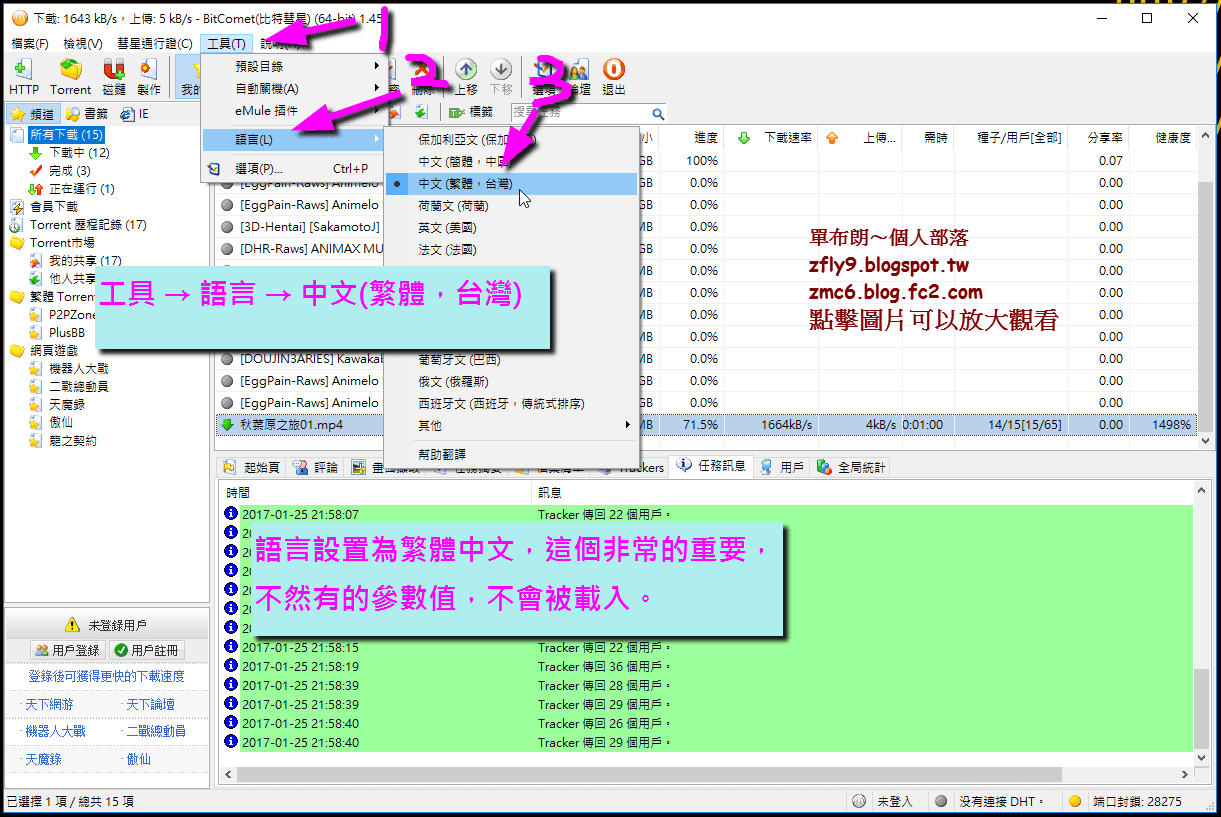The image size is (1221, 817).
Task: Click the 下移 move down icon
Action: tap(501, 69)
